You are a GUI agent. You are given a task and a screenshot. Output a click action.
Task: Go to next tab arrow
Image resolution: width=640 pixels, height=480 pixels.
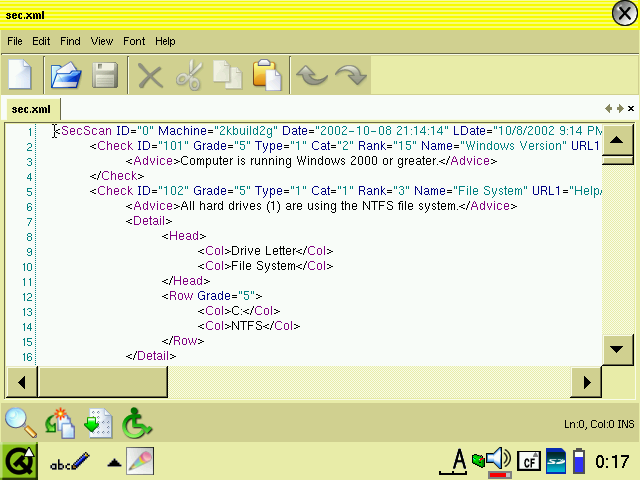click(620, 108)
